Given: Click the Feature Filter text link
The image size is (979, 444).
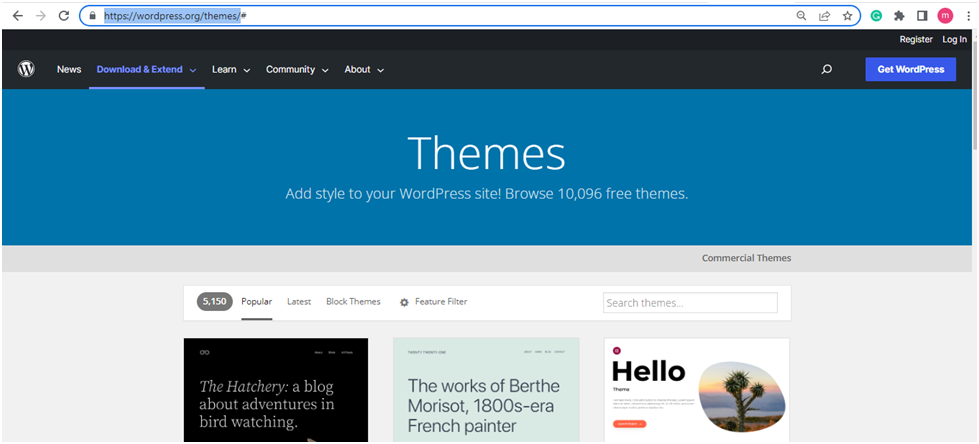Looking at the screenshot, I should [441, 302].
